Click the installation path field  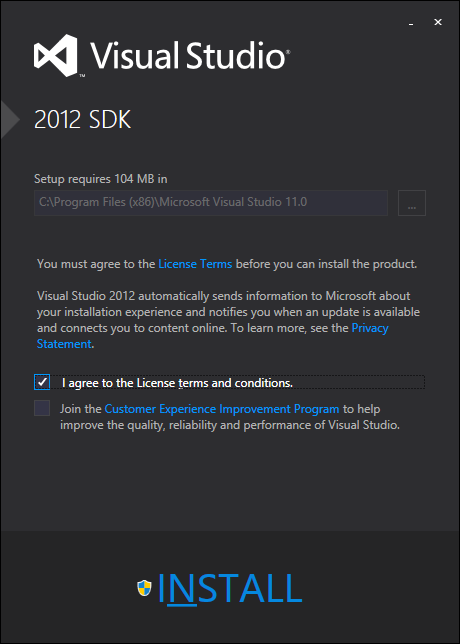tap(211, 203)
